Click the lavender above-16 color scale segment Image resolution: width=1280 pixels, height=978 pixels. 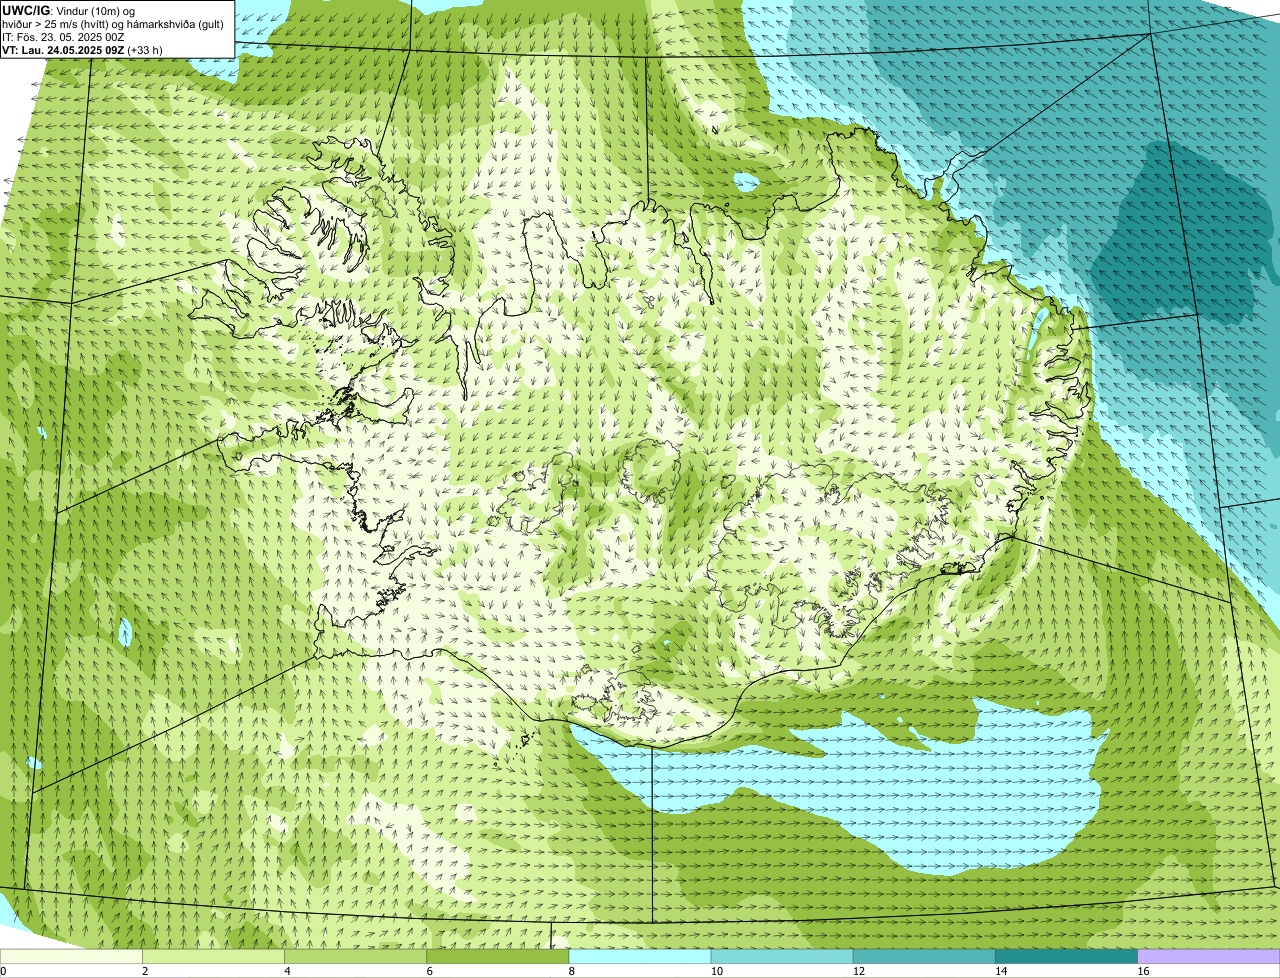1209,956
